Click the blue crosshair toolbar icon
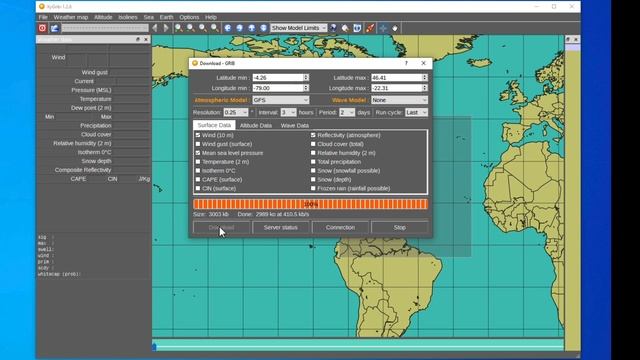The height and width of the screenshot is (360, 640). (383, 28)
